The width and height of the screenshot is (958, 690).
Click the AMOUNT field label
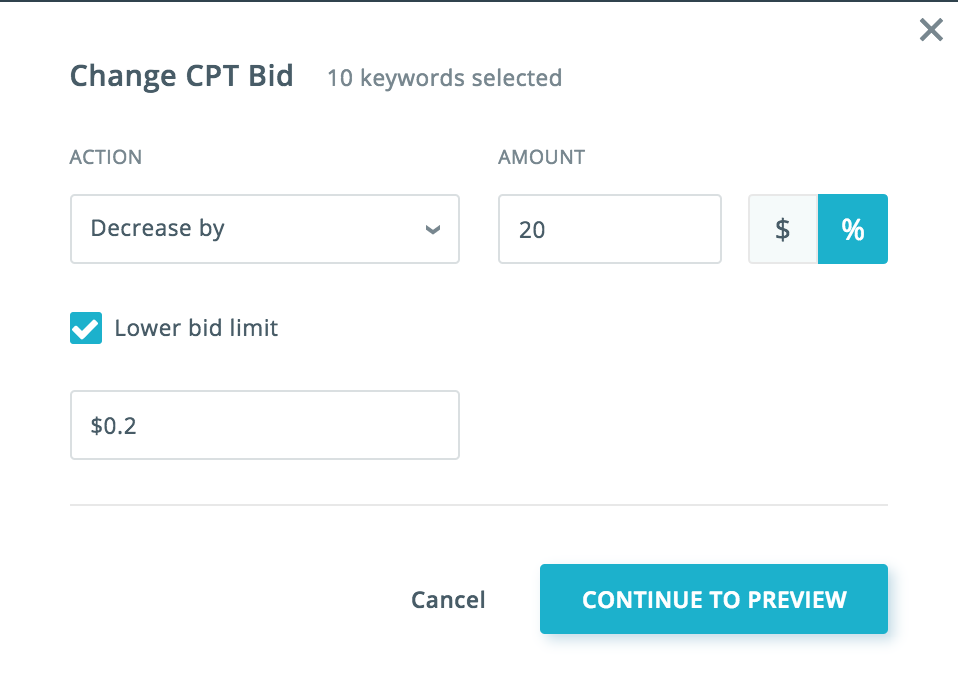tap(541, 157)
